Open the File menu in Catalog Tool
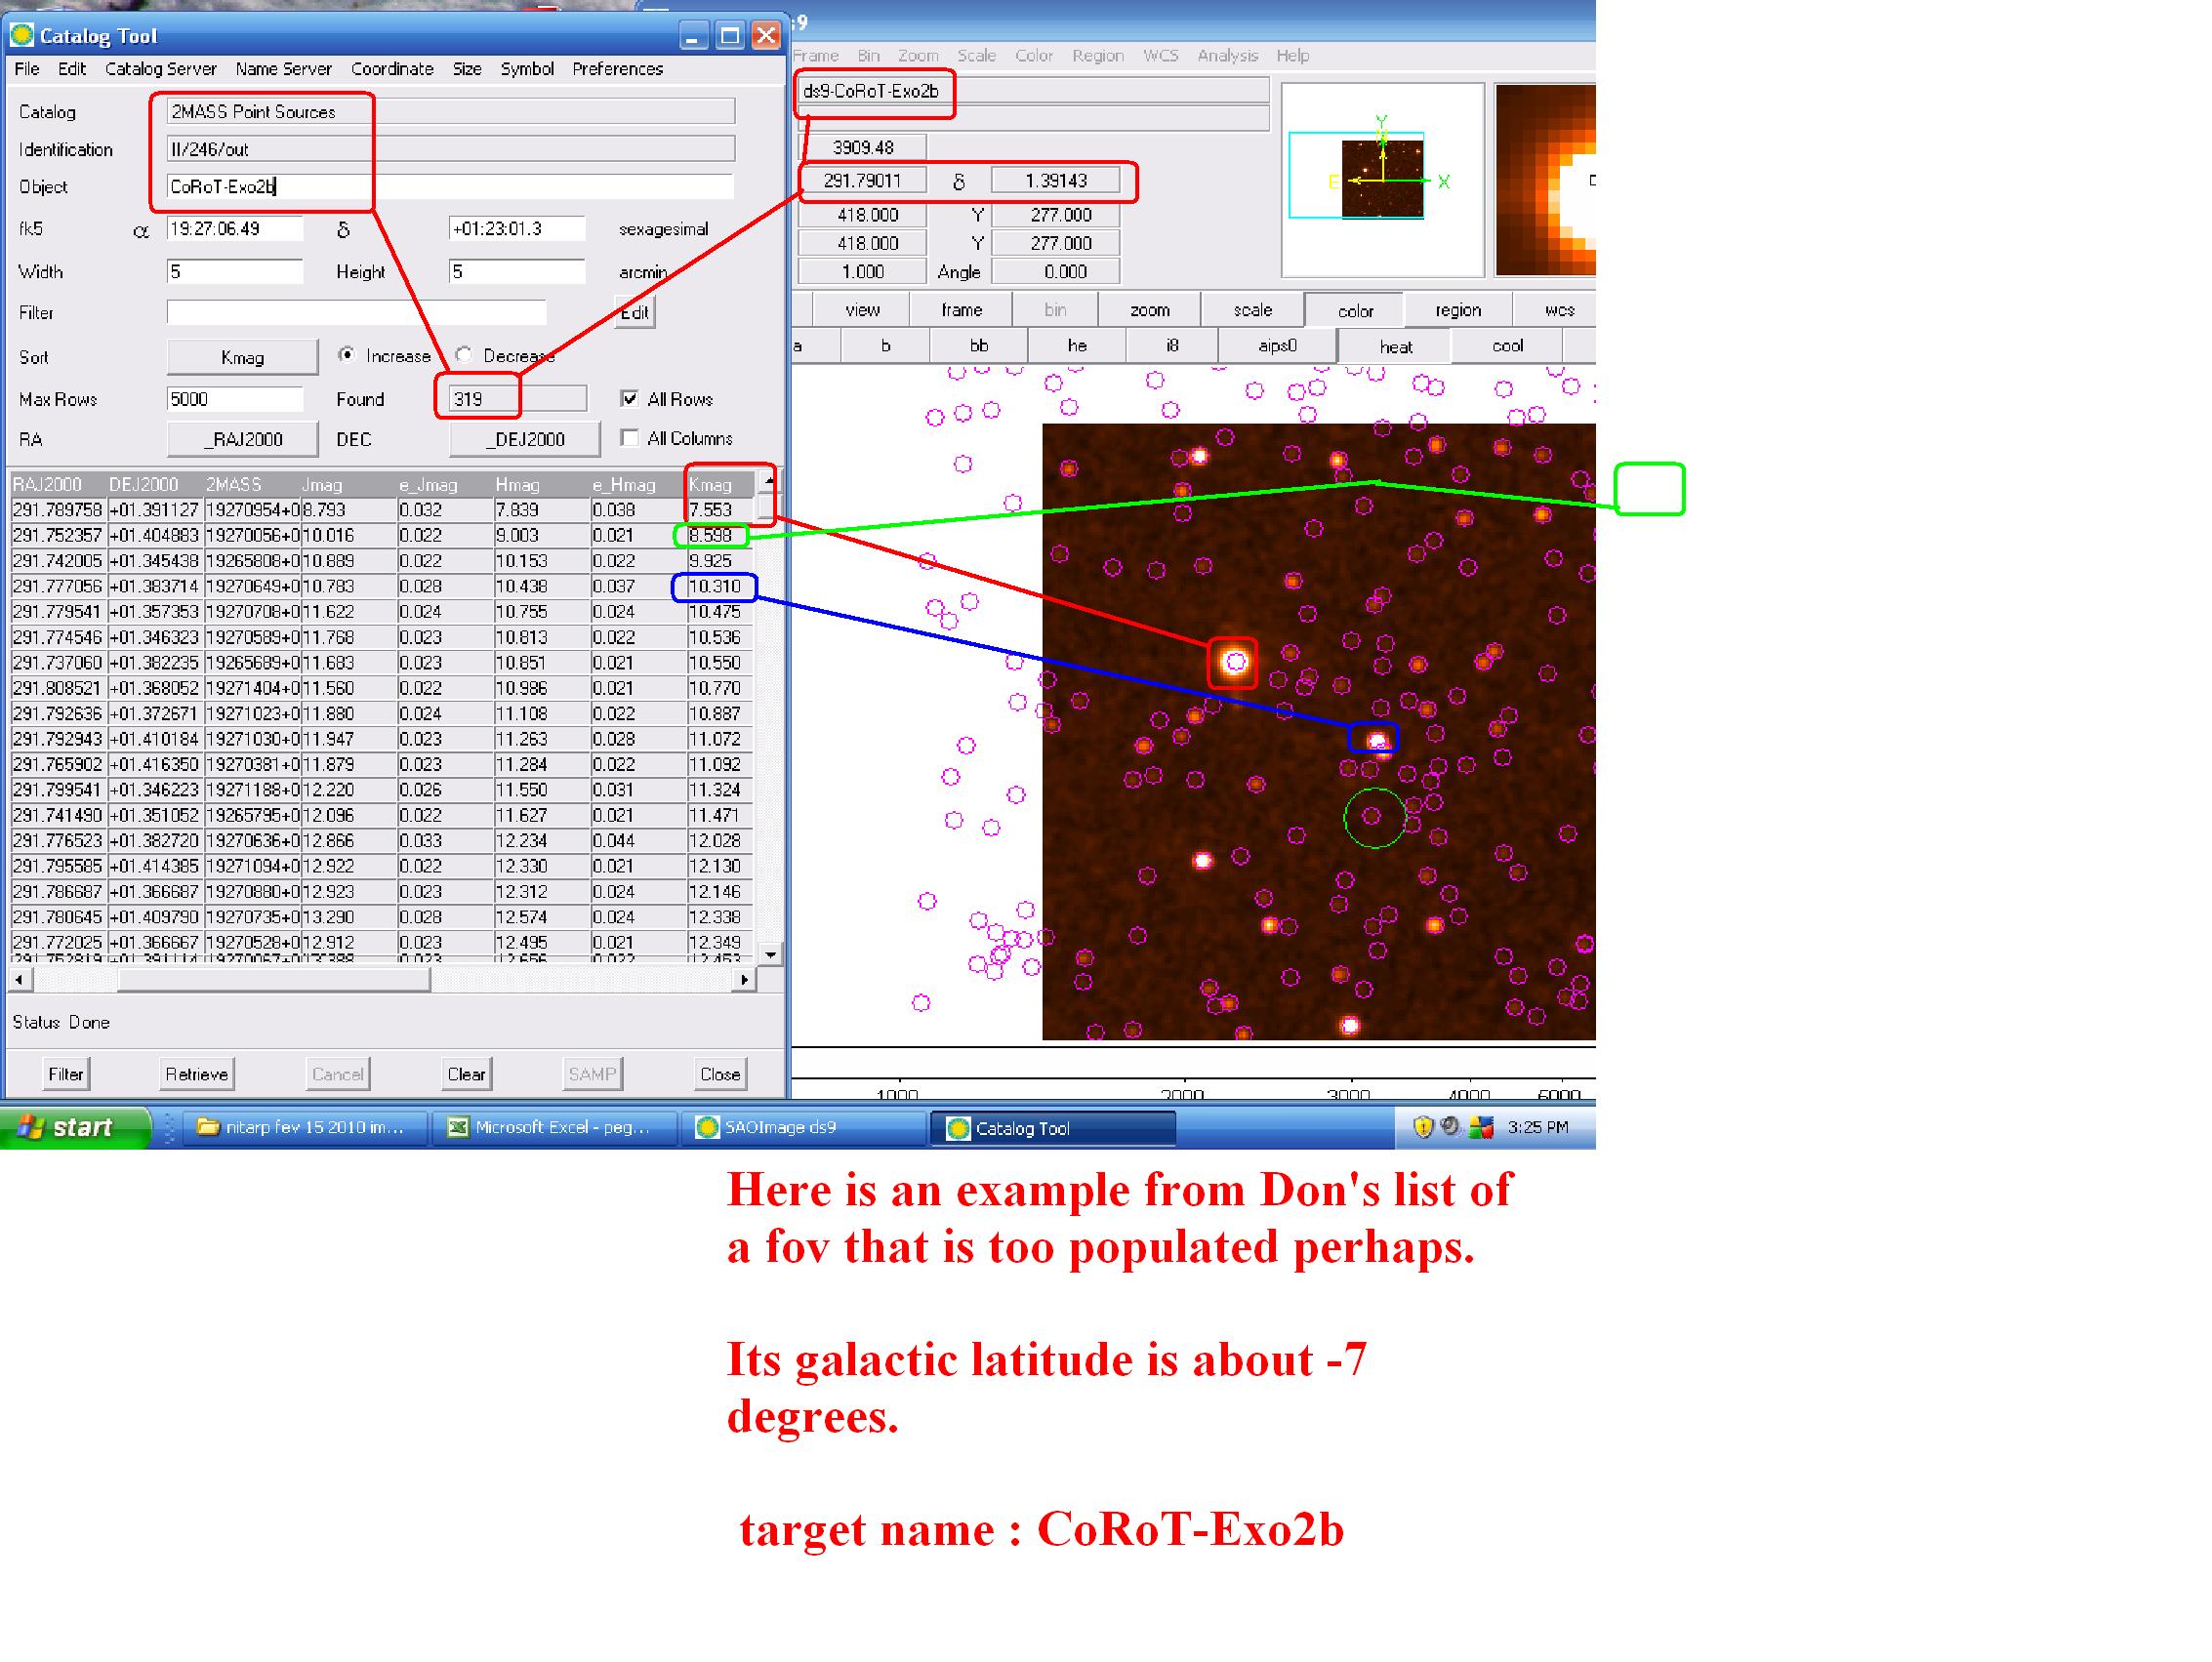The width and height of the screenshot is (2212, 1662). 27,69
